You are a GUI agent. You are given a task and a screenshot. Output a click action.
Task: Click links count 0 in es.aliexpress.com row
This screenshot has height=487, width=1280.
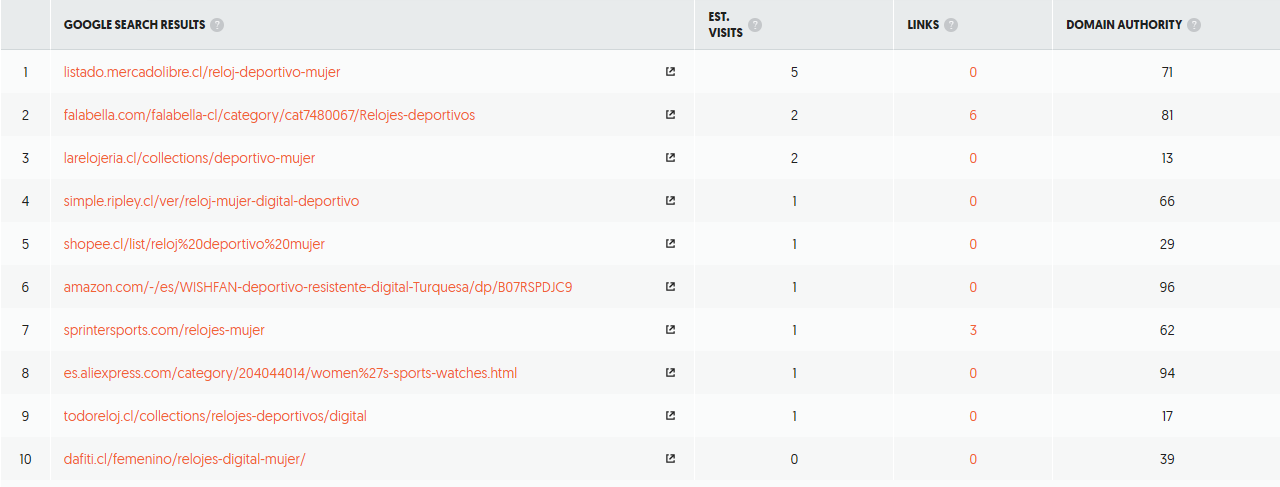[x=973, y=373]
